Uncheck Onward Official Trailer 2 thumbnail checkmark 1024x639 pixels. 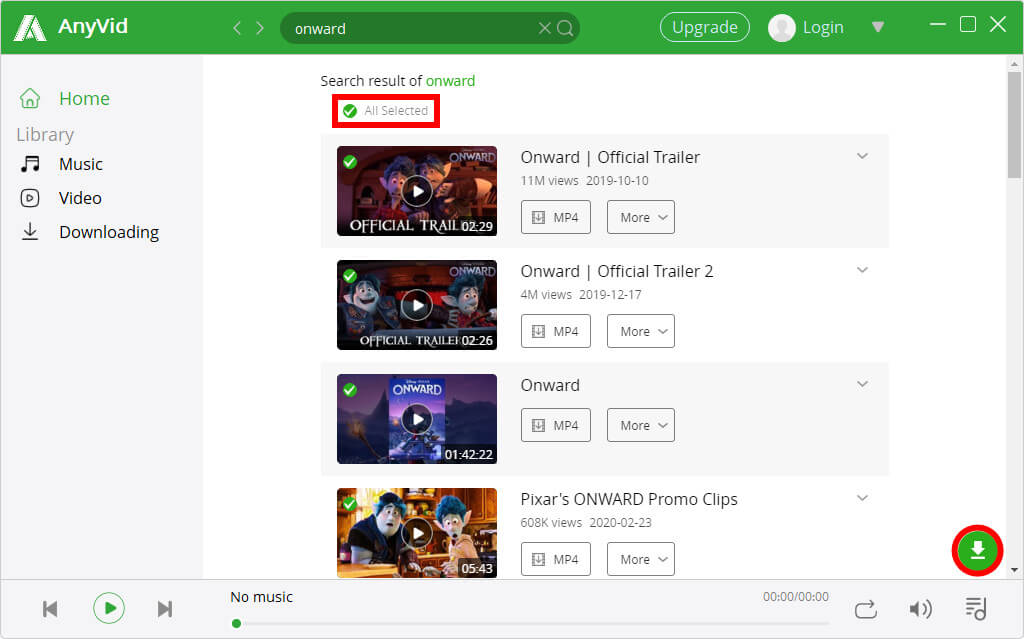pyautogui.click(x=350, y=276)
